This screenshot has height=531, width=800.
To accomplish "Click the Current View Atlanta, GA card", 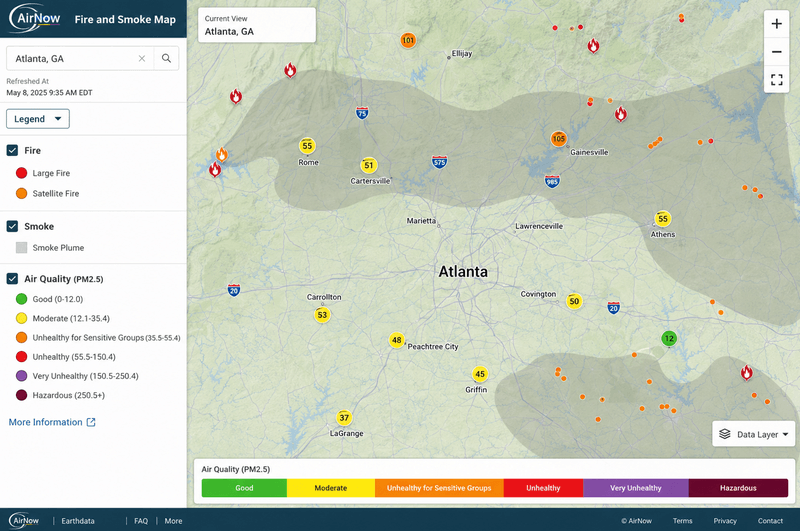I will click(x=257, y=25).
